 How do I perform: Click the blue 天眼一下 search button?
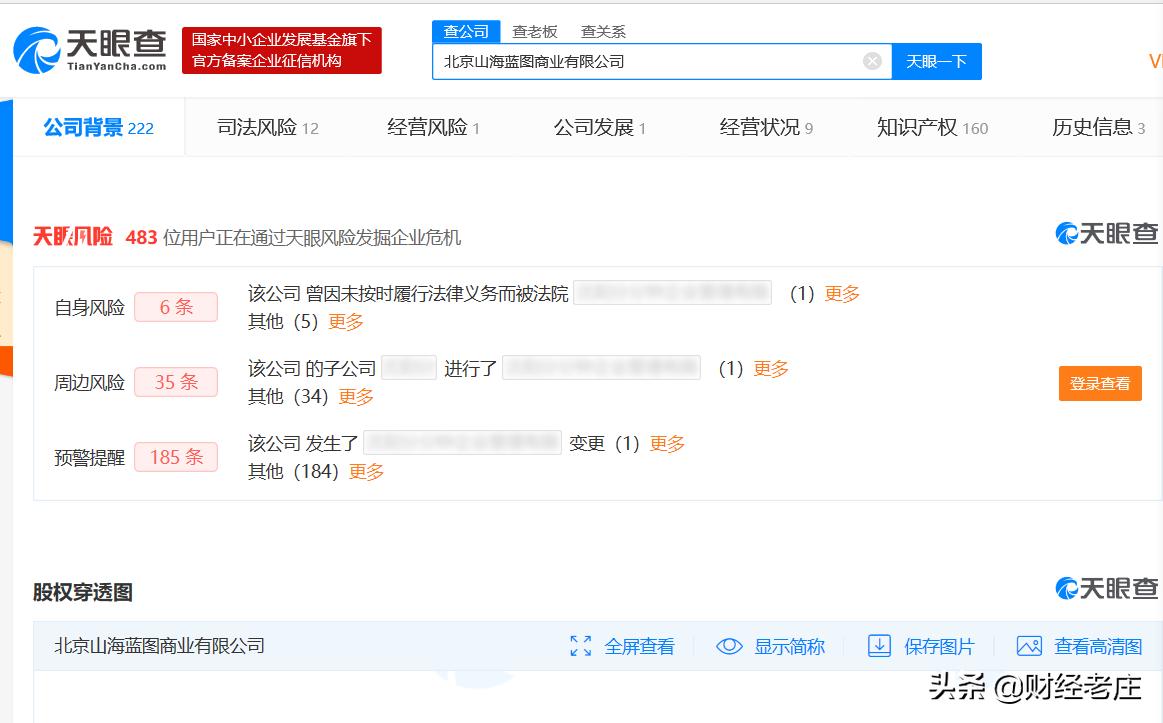[x=936, y=61]
